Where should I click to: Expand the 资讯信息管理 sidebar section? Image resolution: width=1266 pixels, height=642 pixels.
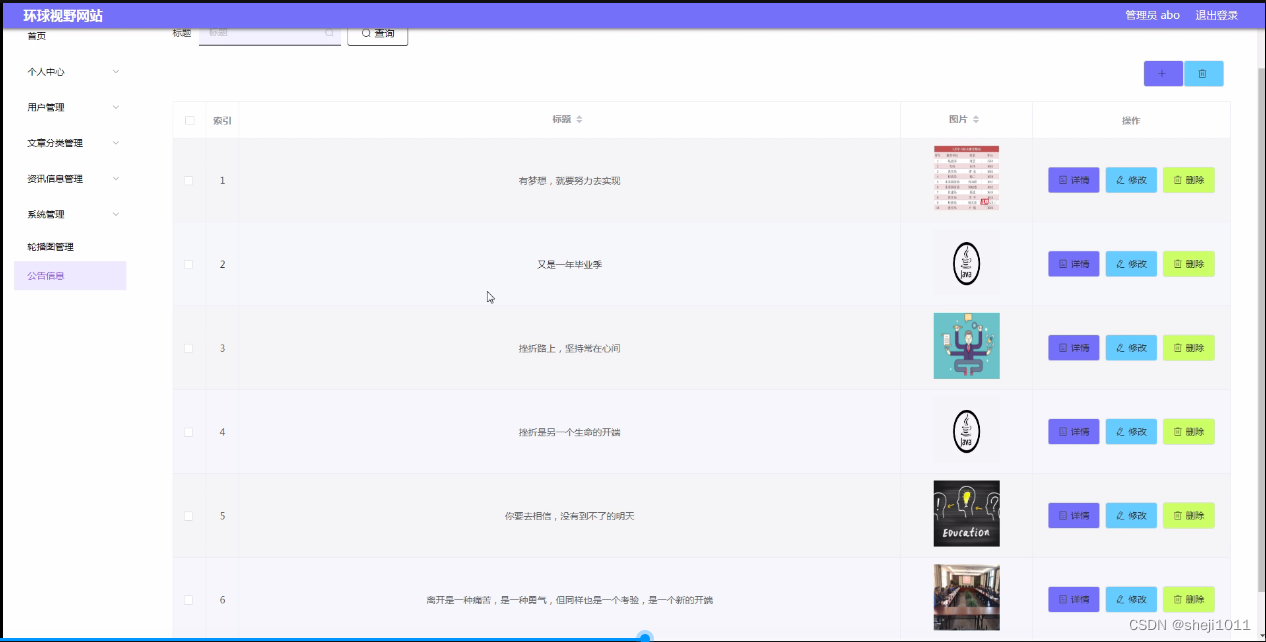pyautogui.click(x=70, y=178)
